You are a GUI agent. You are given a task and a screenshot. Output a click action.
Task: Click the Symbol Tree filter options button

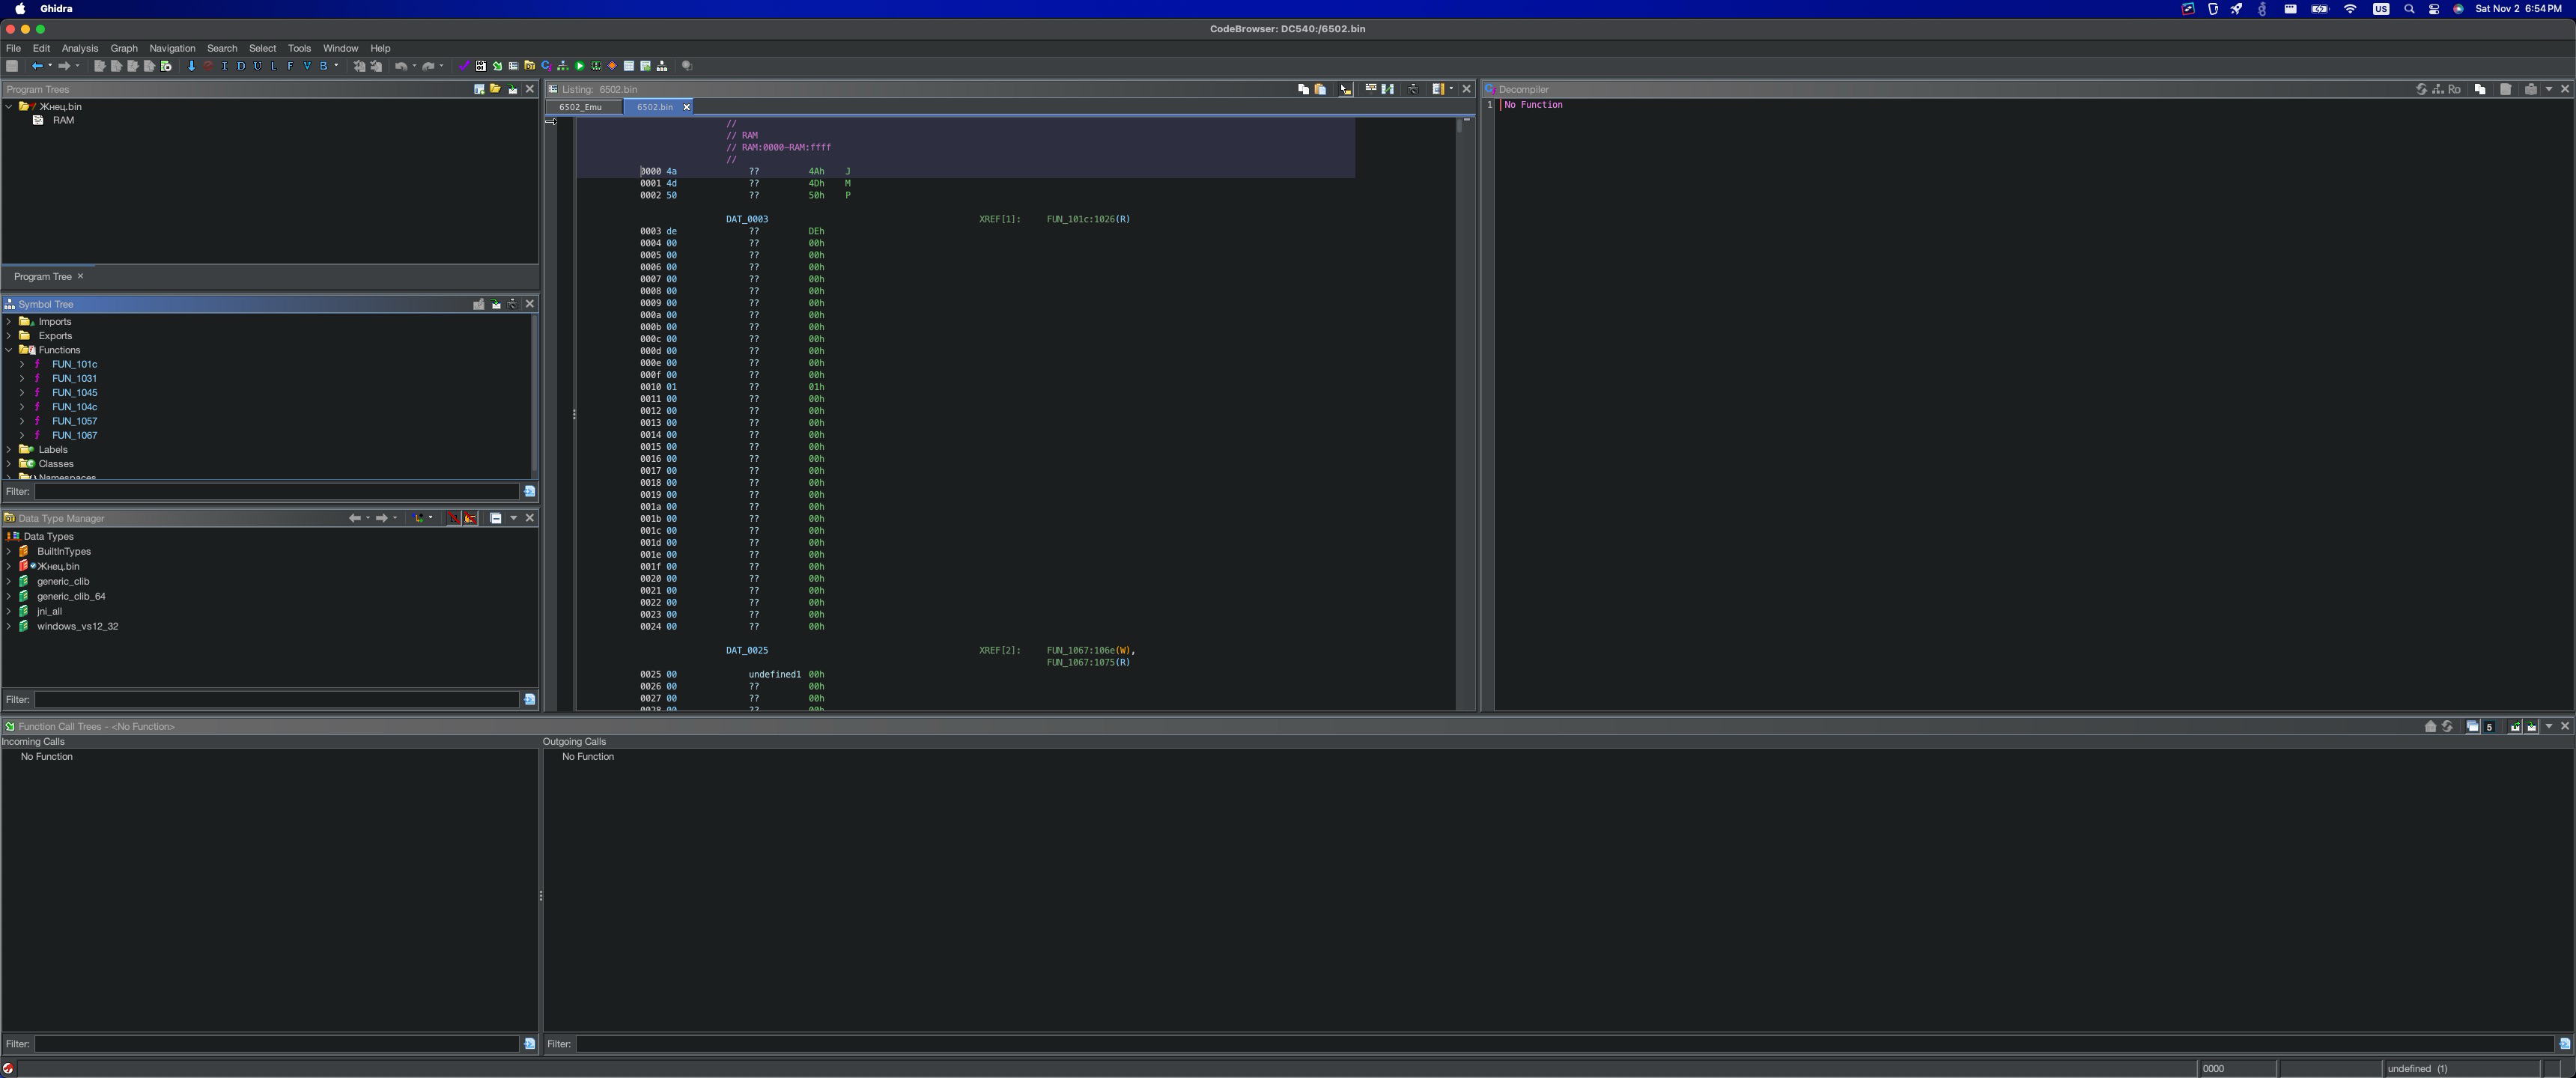pyautogui.click(x=530, y=491)
